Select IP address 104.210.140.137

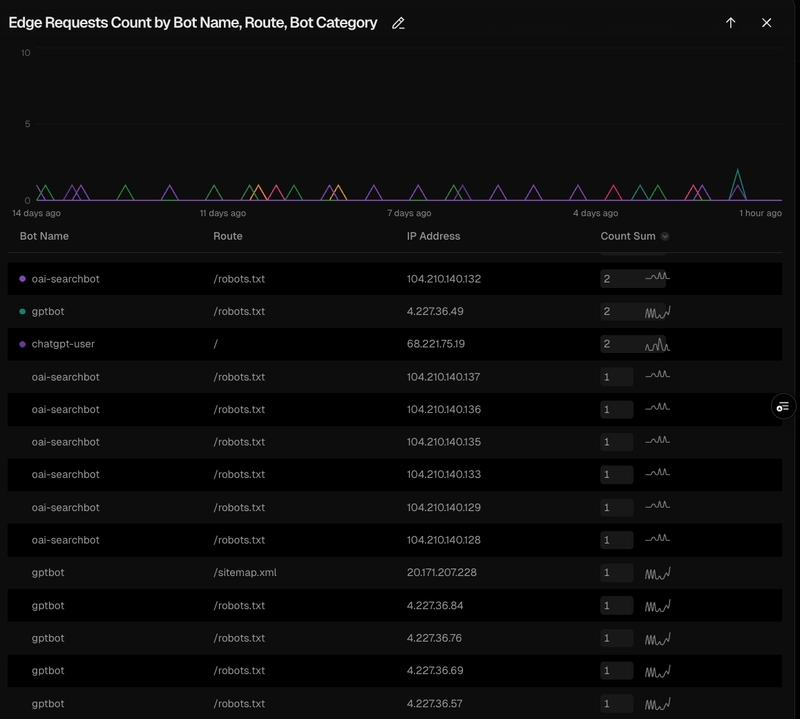(443, 377)
